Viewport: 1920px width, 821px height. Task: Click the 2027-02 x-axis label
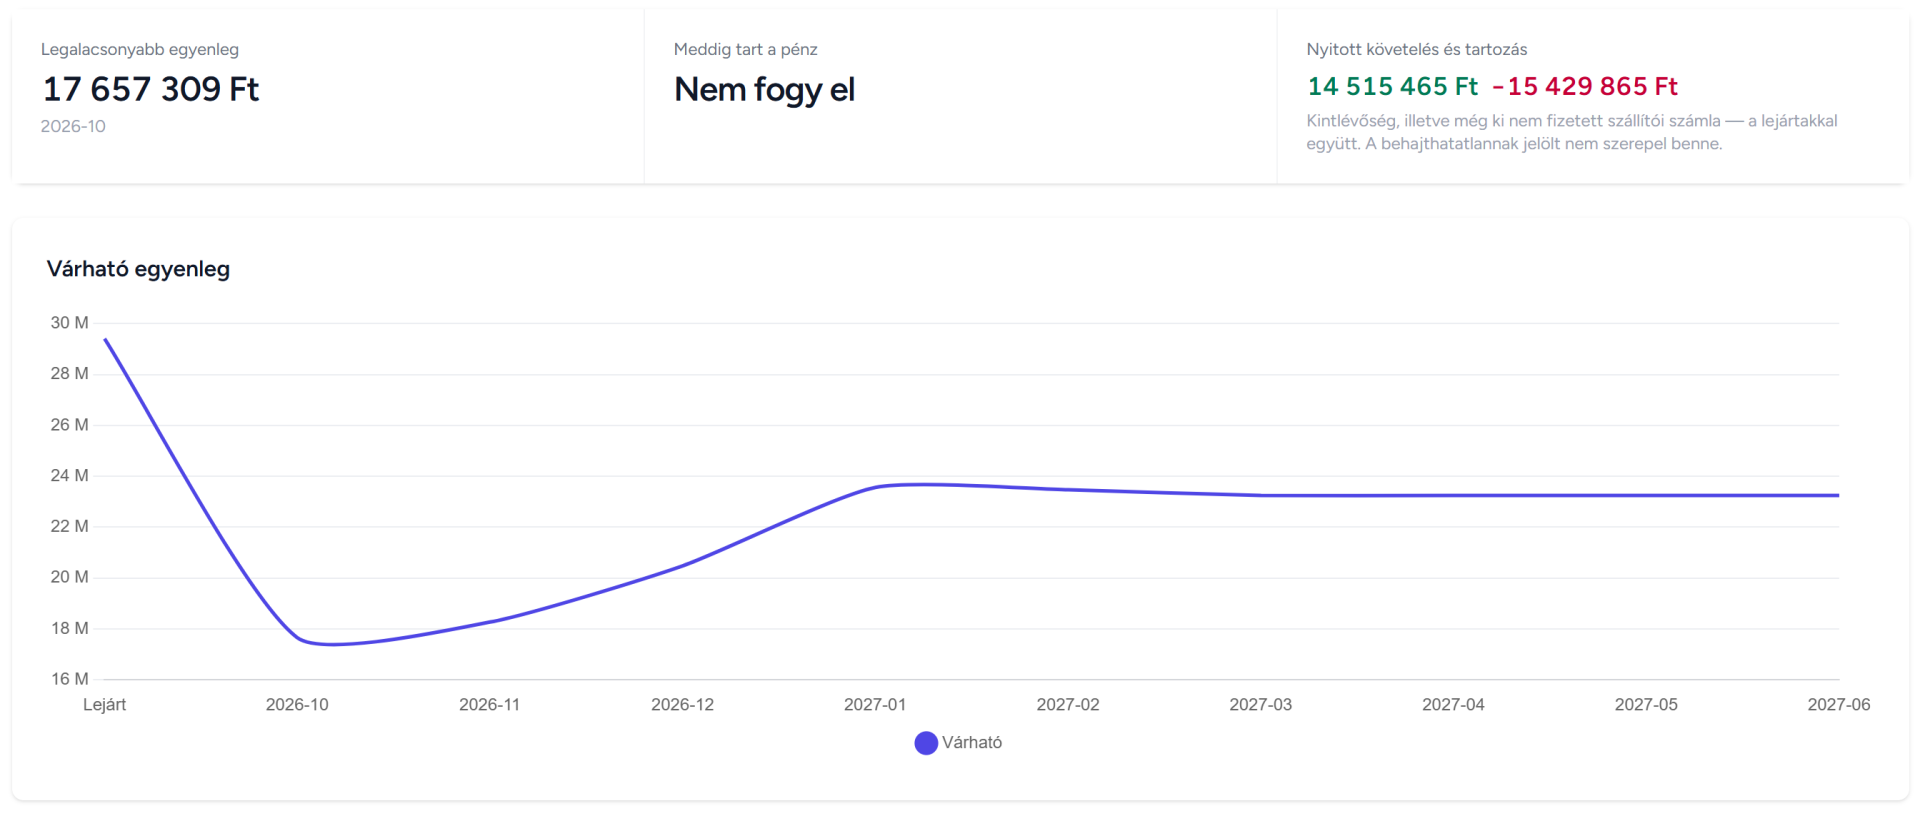1068,705
